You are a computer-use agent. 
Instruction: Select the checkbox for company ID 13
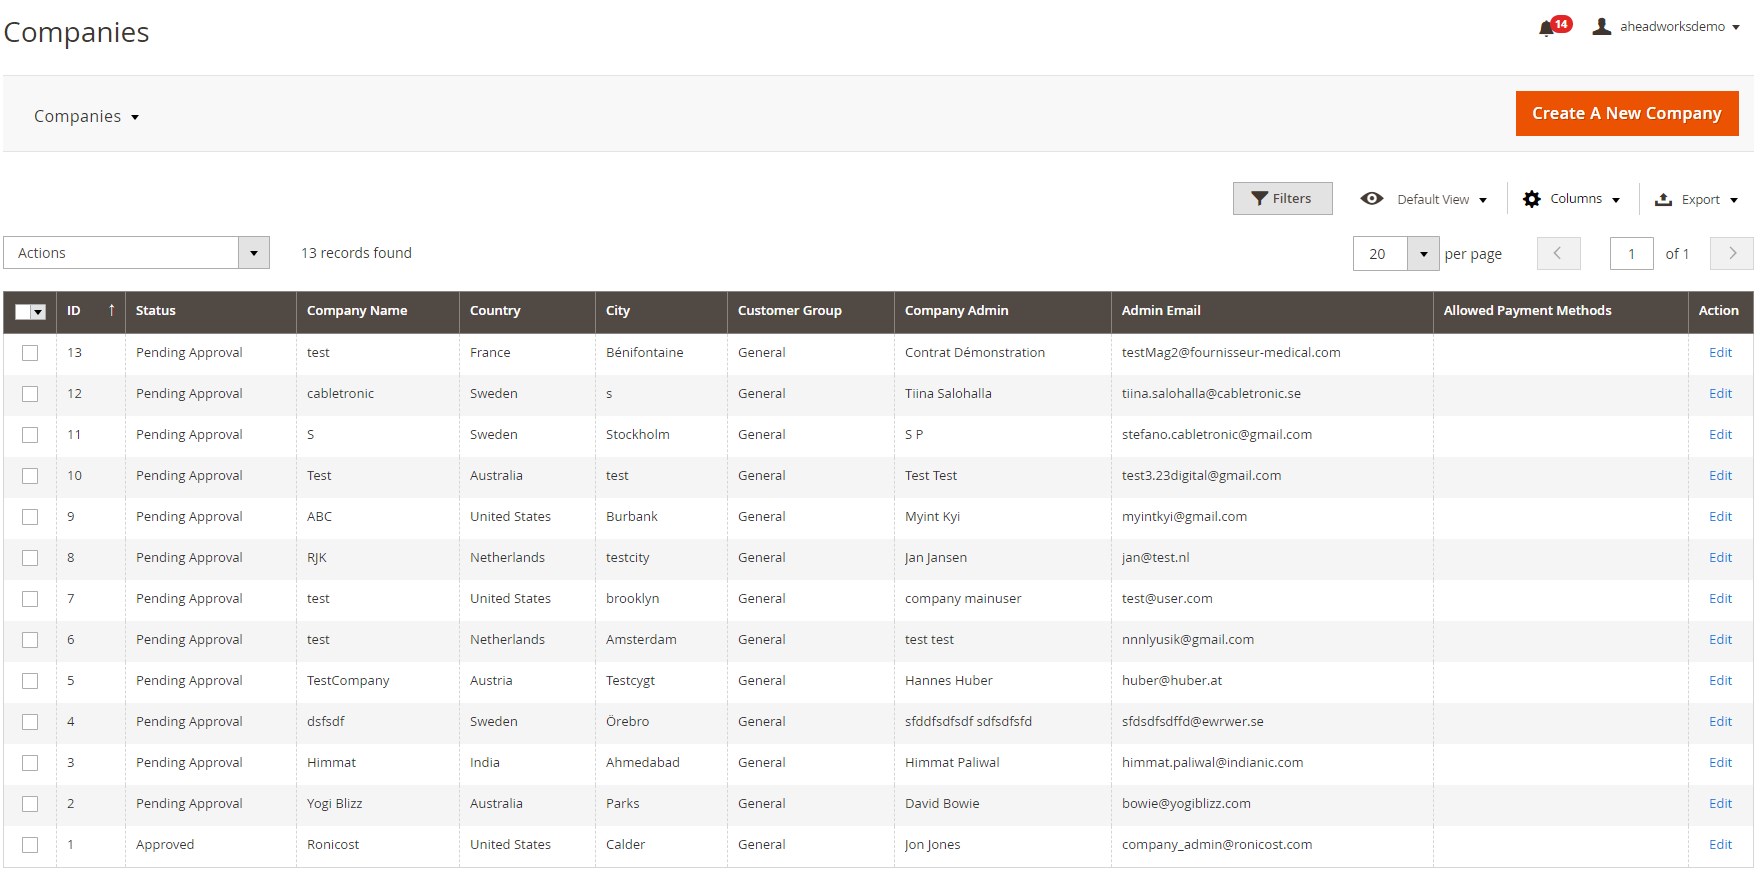pyautogui.click(x=30, y=353)
